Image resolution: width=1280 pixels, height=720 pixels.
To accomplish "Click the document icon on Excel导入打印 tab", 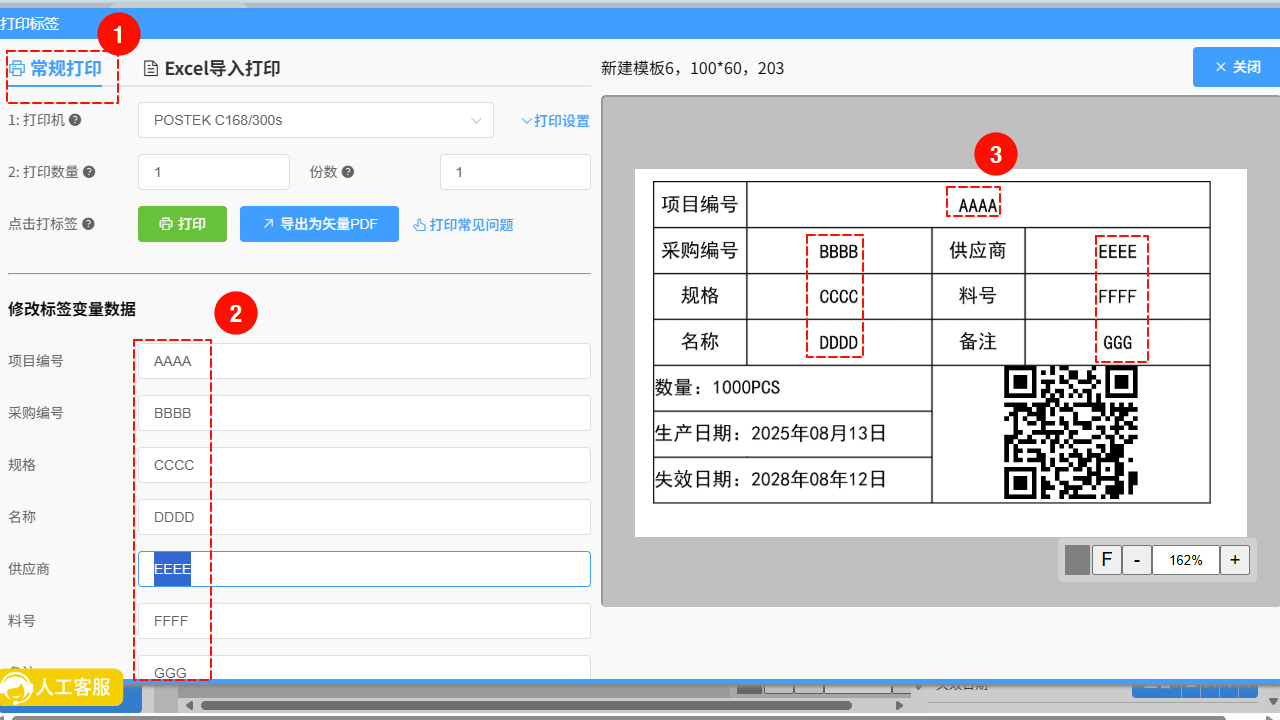I will (x=151, y=69).
